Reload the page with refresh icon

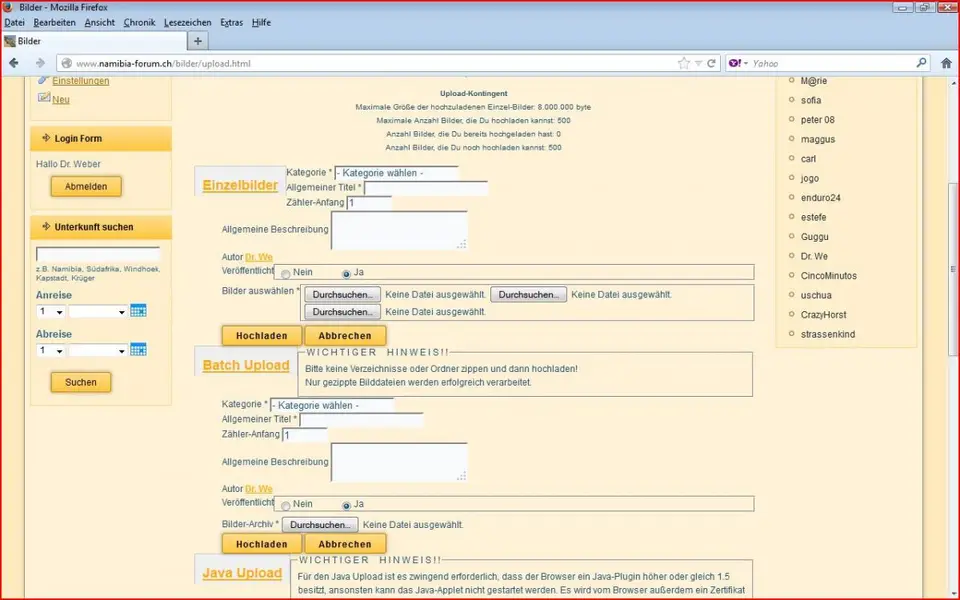711,63
